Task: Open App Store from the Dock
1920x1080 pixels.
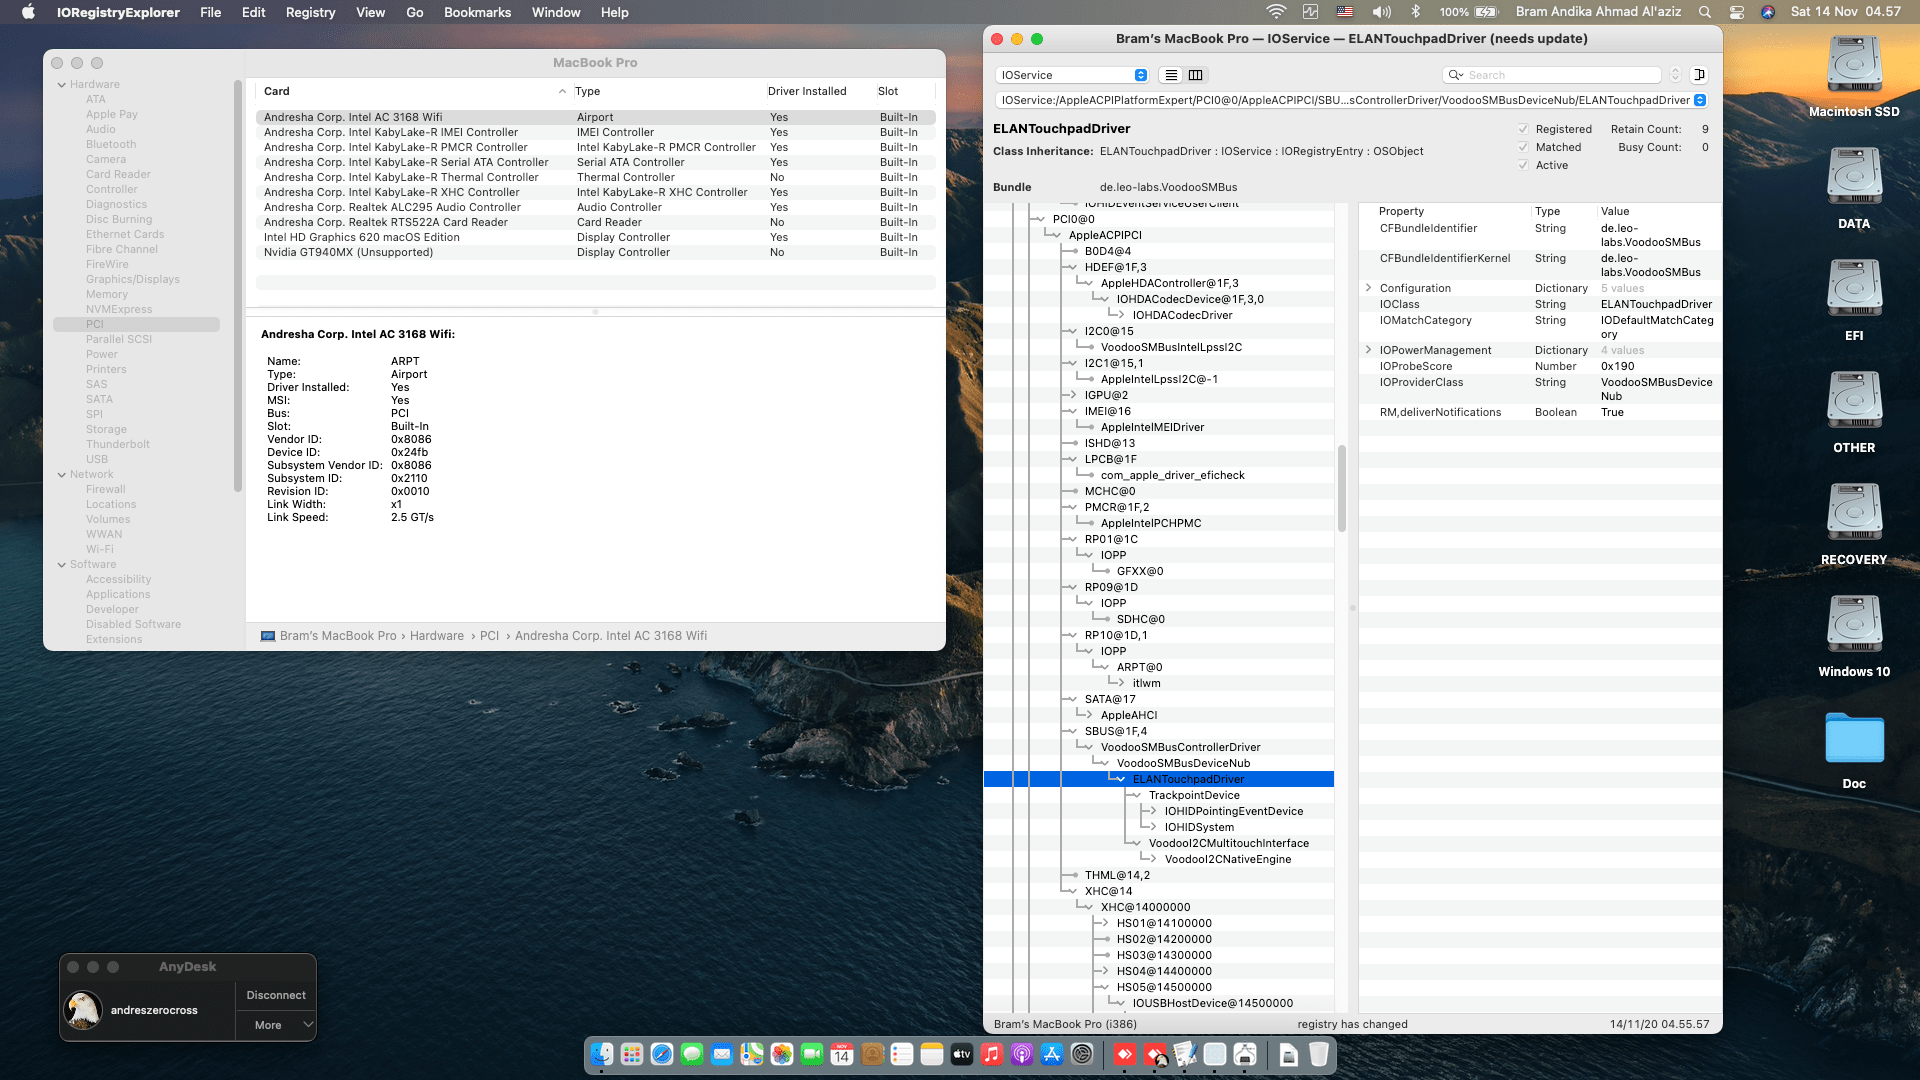Action: 1051,1054
